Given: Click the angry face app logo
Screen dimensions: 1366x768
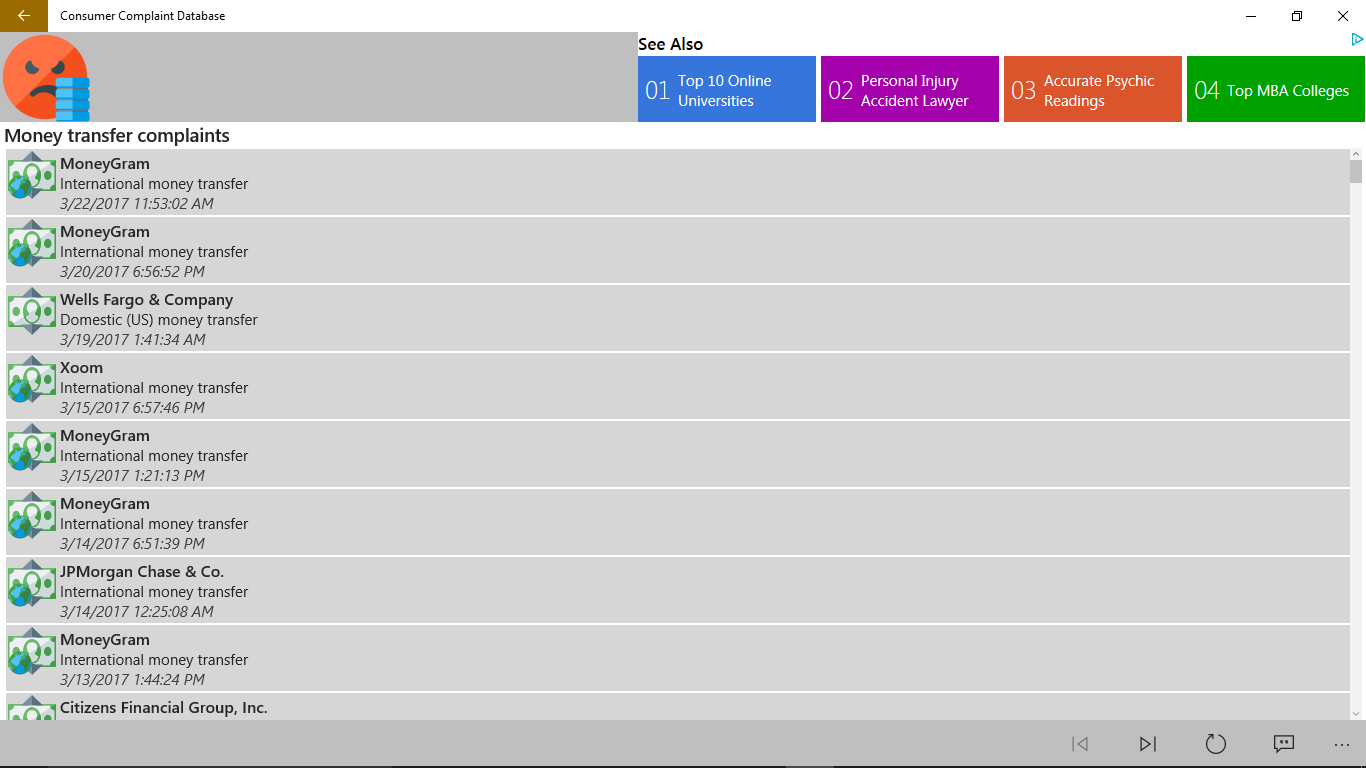Looking at the screenshot, I should [46, 78].
